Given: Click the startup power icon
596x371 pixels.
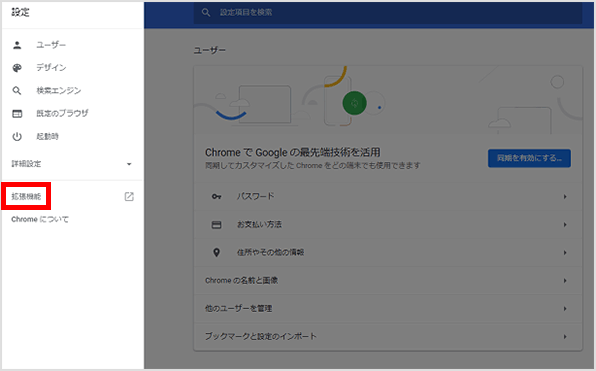Looking at the screenshot, I should tap(17, 136).
